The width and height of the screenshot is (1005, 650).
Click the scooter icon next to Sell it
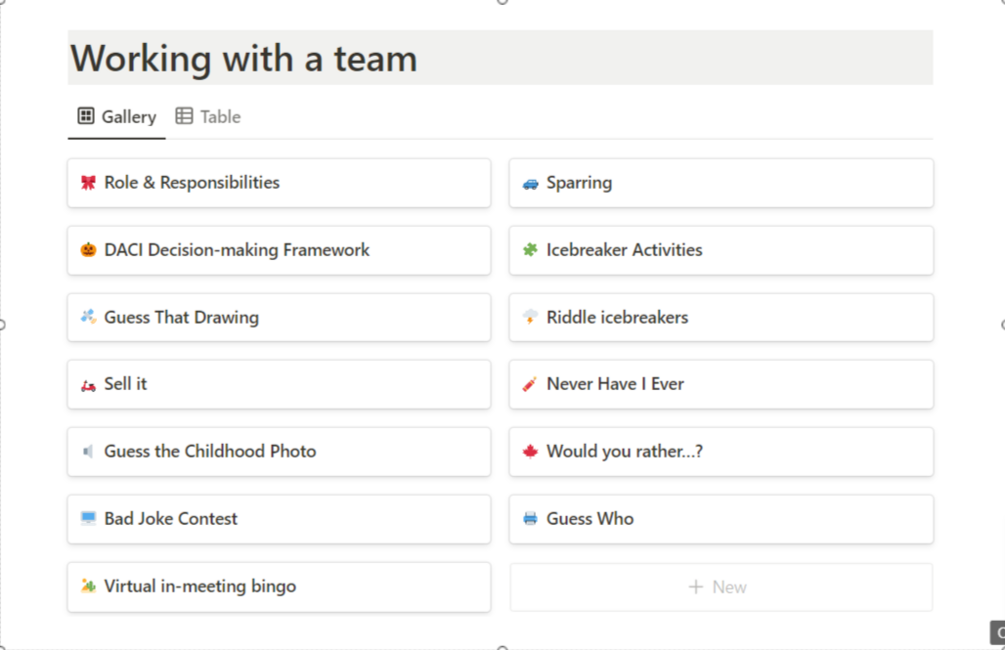point(88,384)
